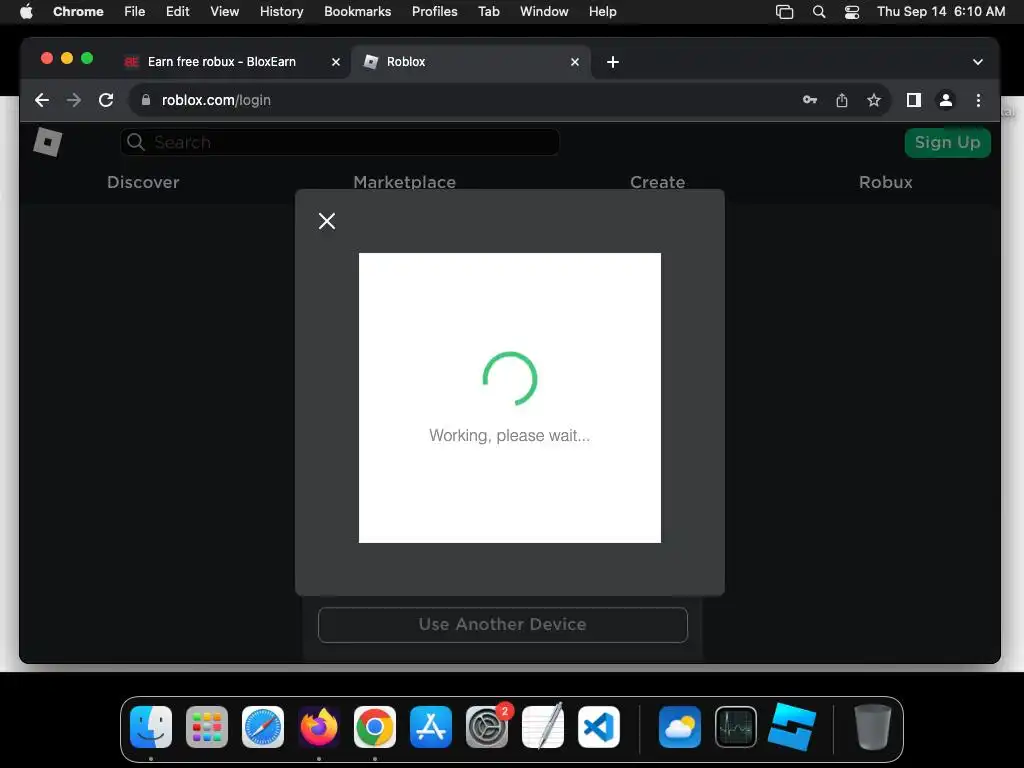
Task: Open TextEdit from the Dock
Action: [x=543, y=727]
